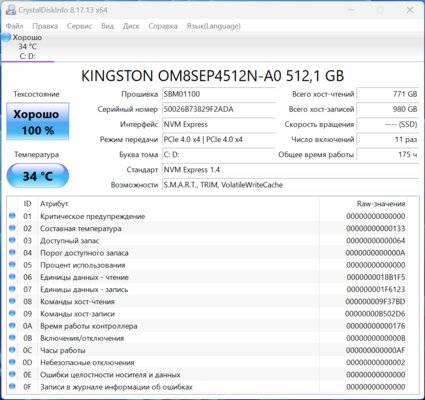The image size is (425, 400).
Task: Open the Файл menu
Action: click(x=14, y=26)
